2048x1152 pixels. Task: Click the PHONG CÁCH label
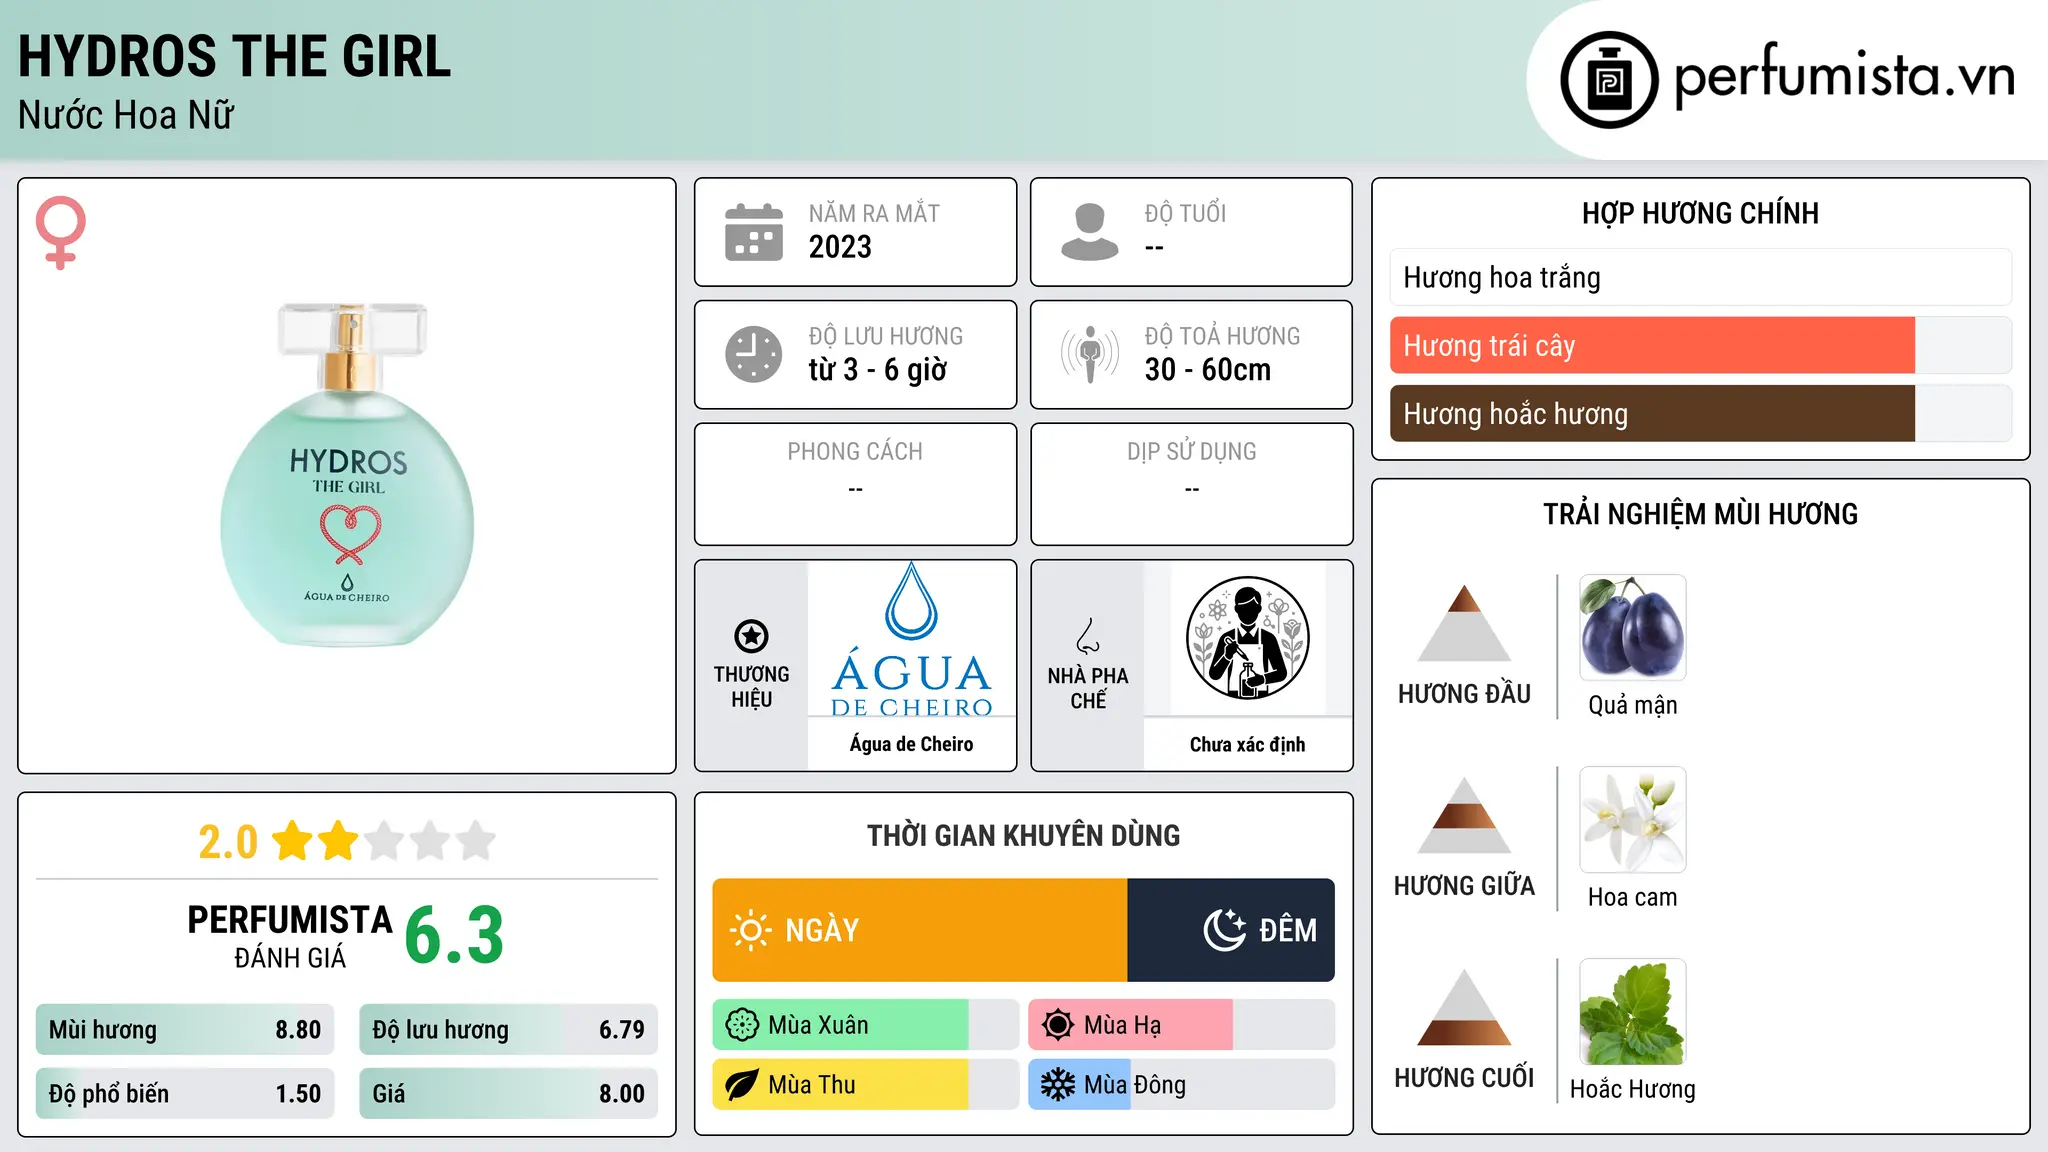click(x=855, y=452)
